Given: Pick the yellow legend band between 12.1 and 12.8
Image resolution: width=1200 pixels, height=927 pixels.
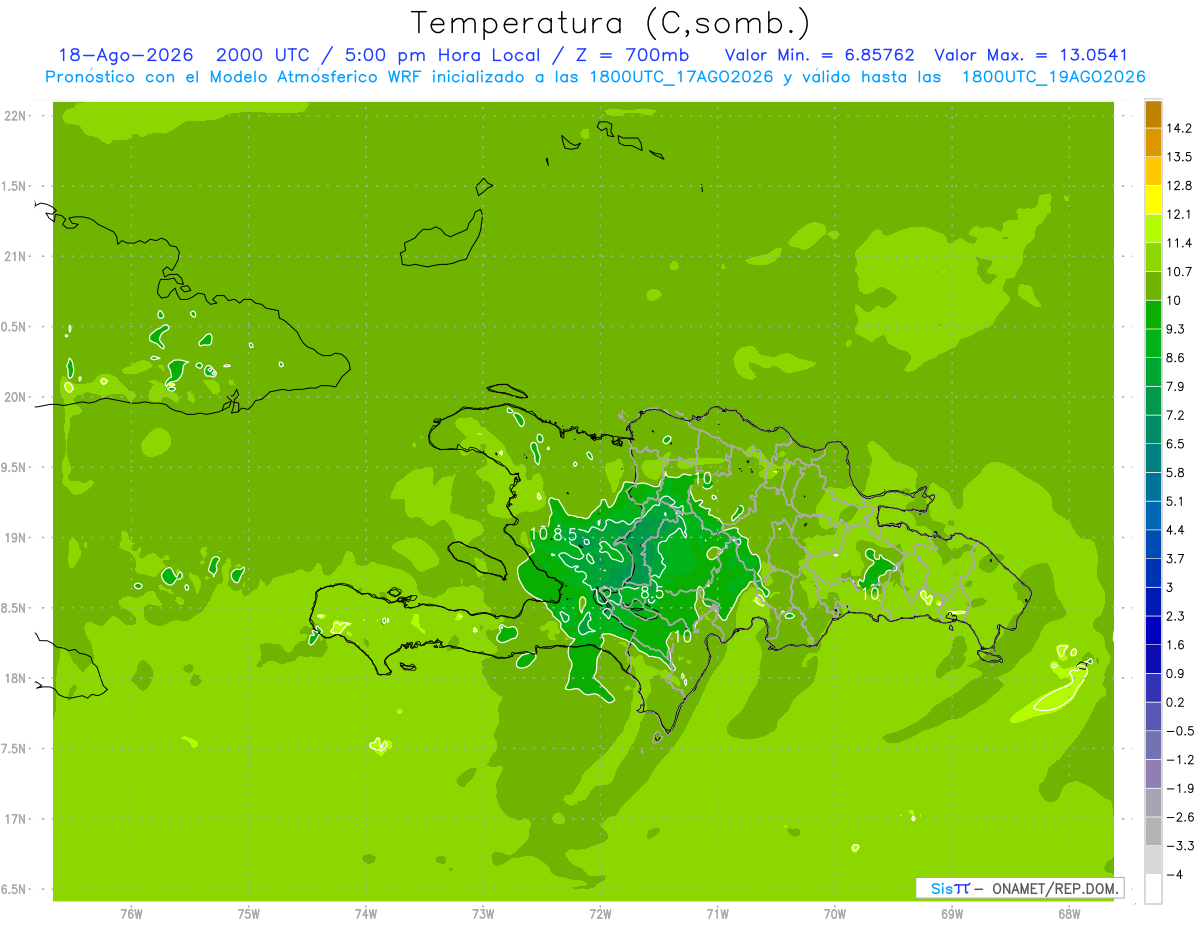Looking at the screenshot, I should (x=1153, y=200).
